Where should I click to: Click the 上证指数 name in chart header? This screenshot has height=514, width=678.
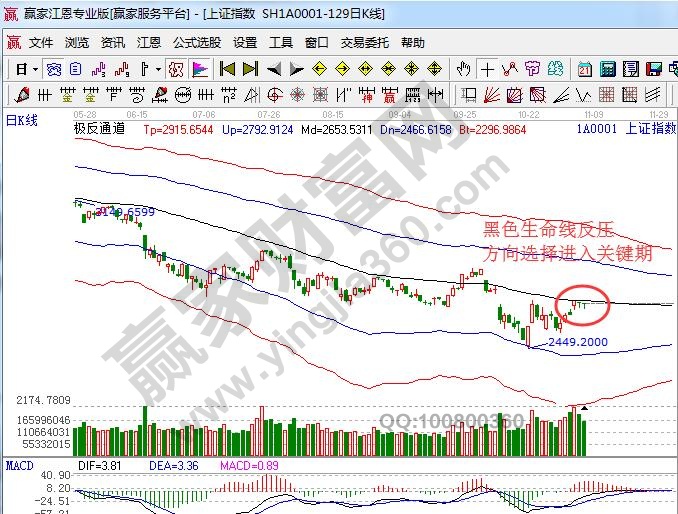coord(649,129)
